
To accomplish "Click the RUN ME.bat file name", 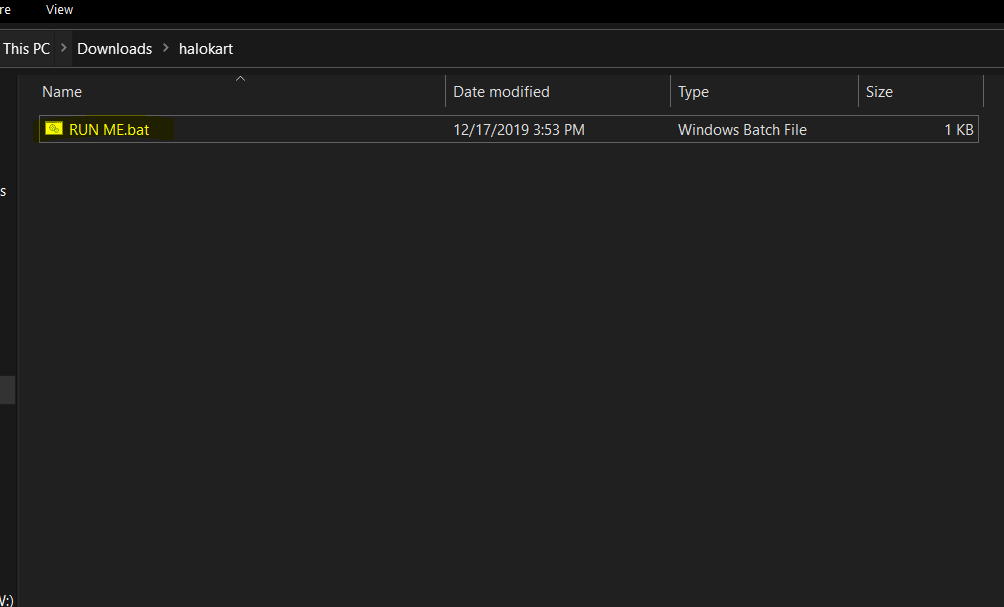I will pos(109,129).
